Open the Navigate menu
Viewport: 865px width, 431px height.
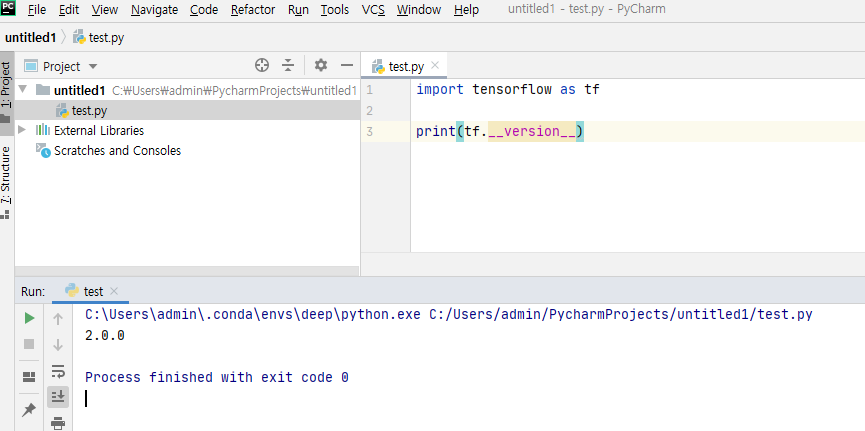[x=154, y=9]
